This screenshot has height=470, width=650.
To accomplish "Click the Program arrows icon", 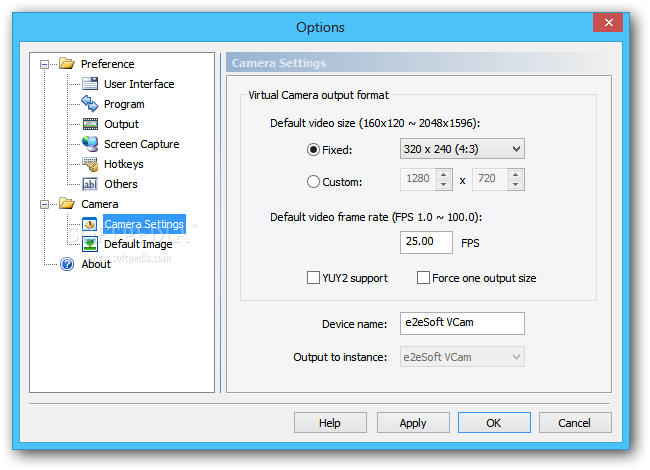I will 90,104.
